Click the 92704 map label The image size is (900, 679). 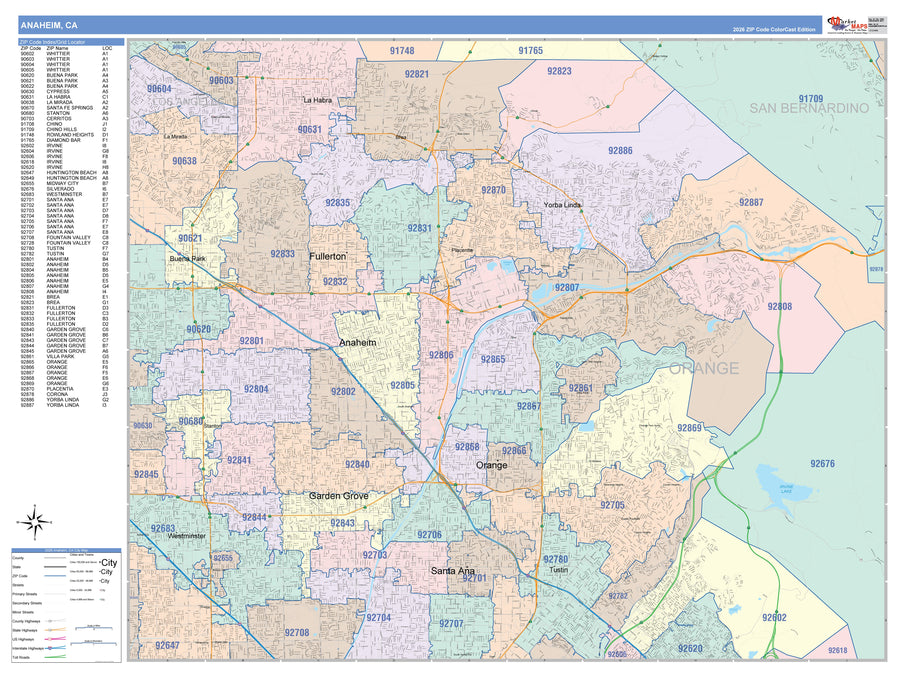[378, 618]
